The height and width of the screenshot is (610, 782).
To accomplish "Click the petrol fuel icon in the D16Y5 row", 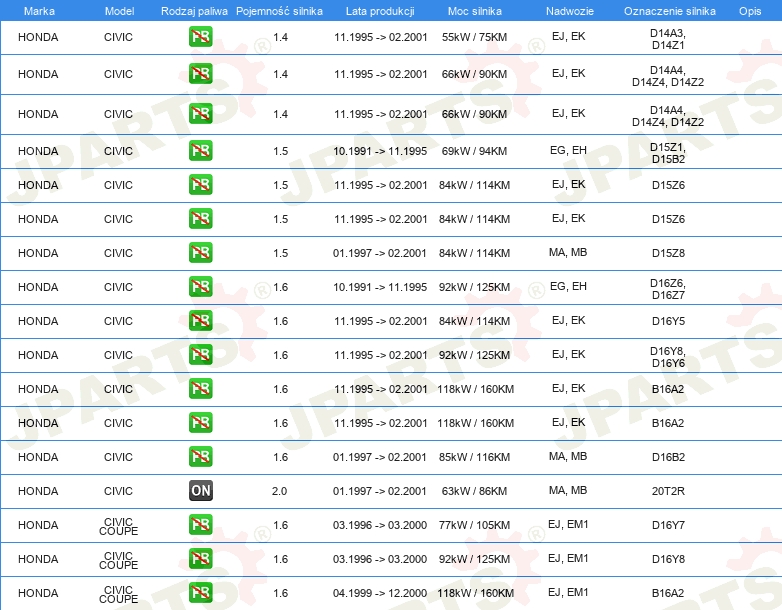I will point(200,321).
